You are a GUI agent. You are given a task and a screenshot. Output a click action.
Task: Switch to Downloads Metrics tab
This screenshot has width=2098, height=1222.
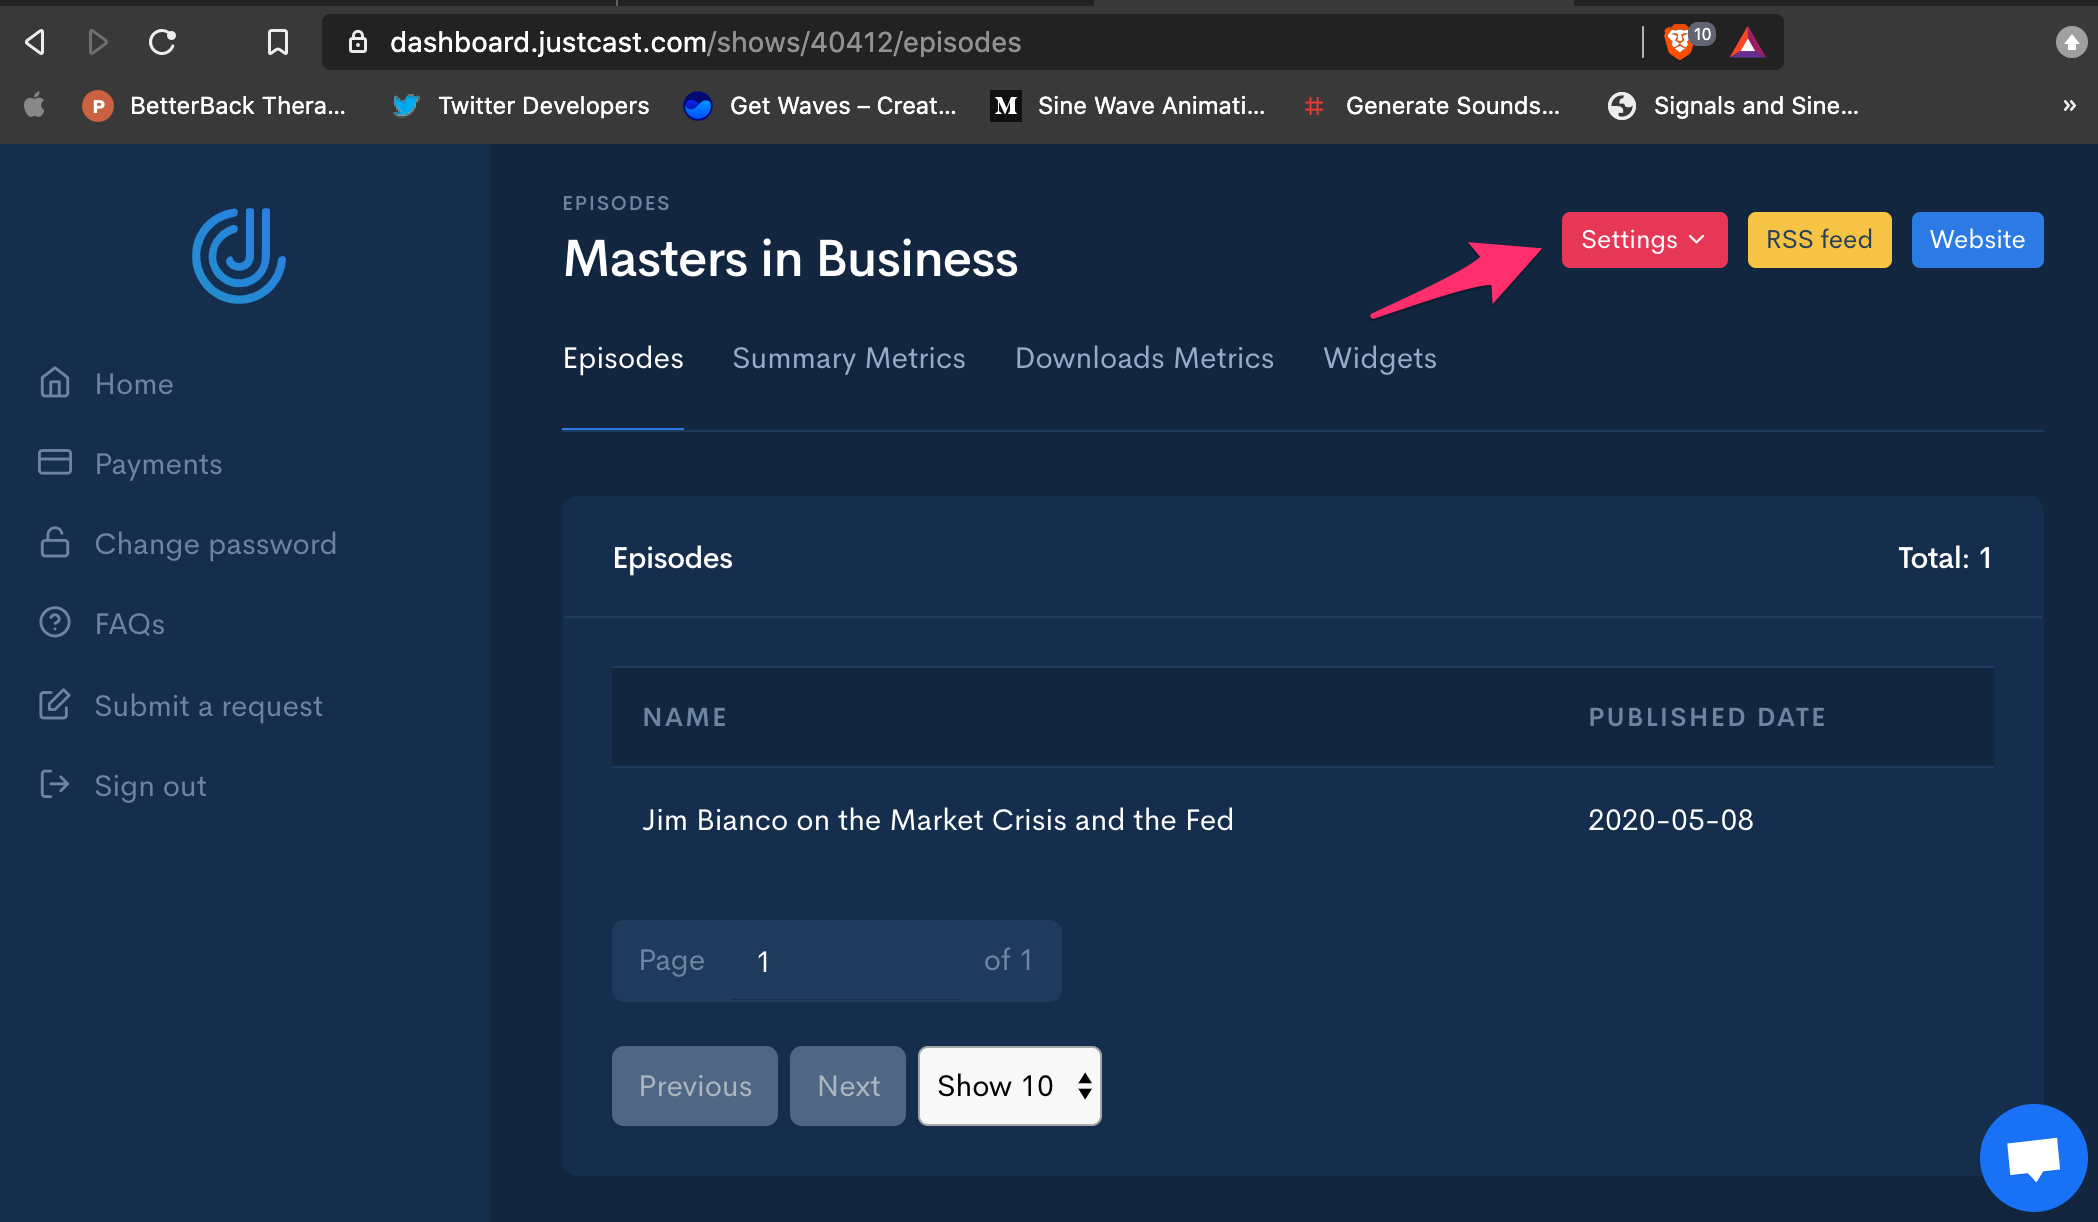click(x=1144, y=358)
